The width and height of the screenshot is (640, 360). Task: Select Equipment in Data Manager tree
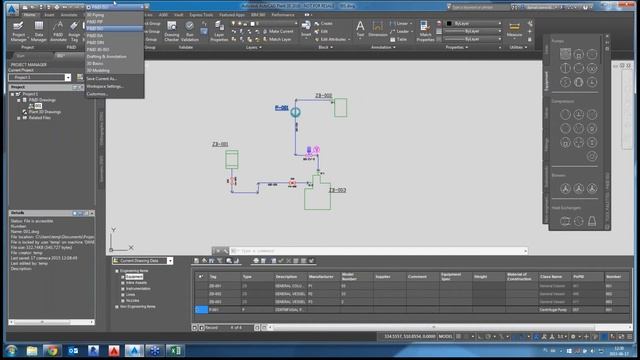tap(134, 276)
